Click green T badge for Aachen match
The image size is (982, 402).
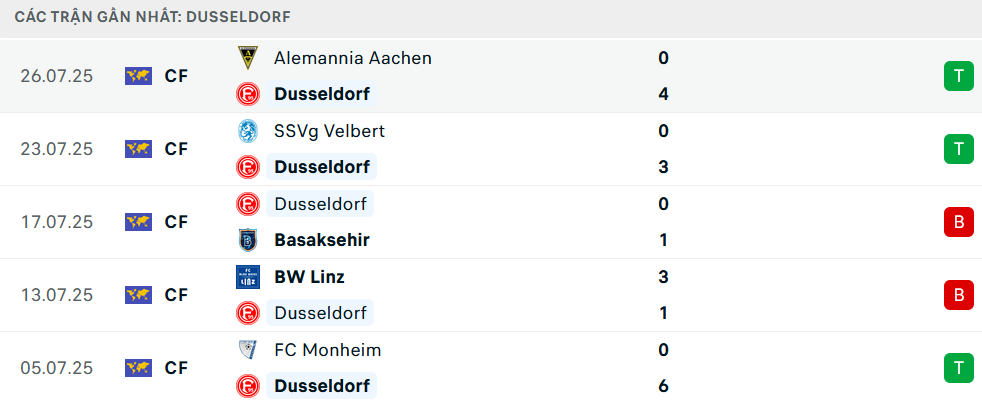[x=959, y=76]
